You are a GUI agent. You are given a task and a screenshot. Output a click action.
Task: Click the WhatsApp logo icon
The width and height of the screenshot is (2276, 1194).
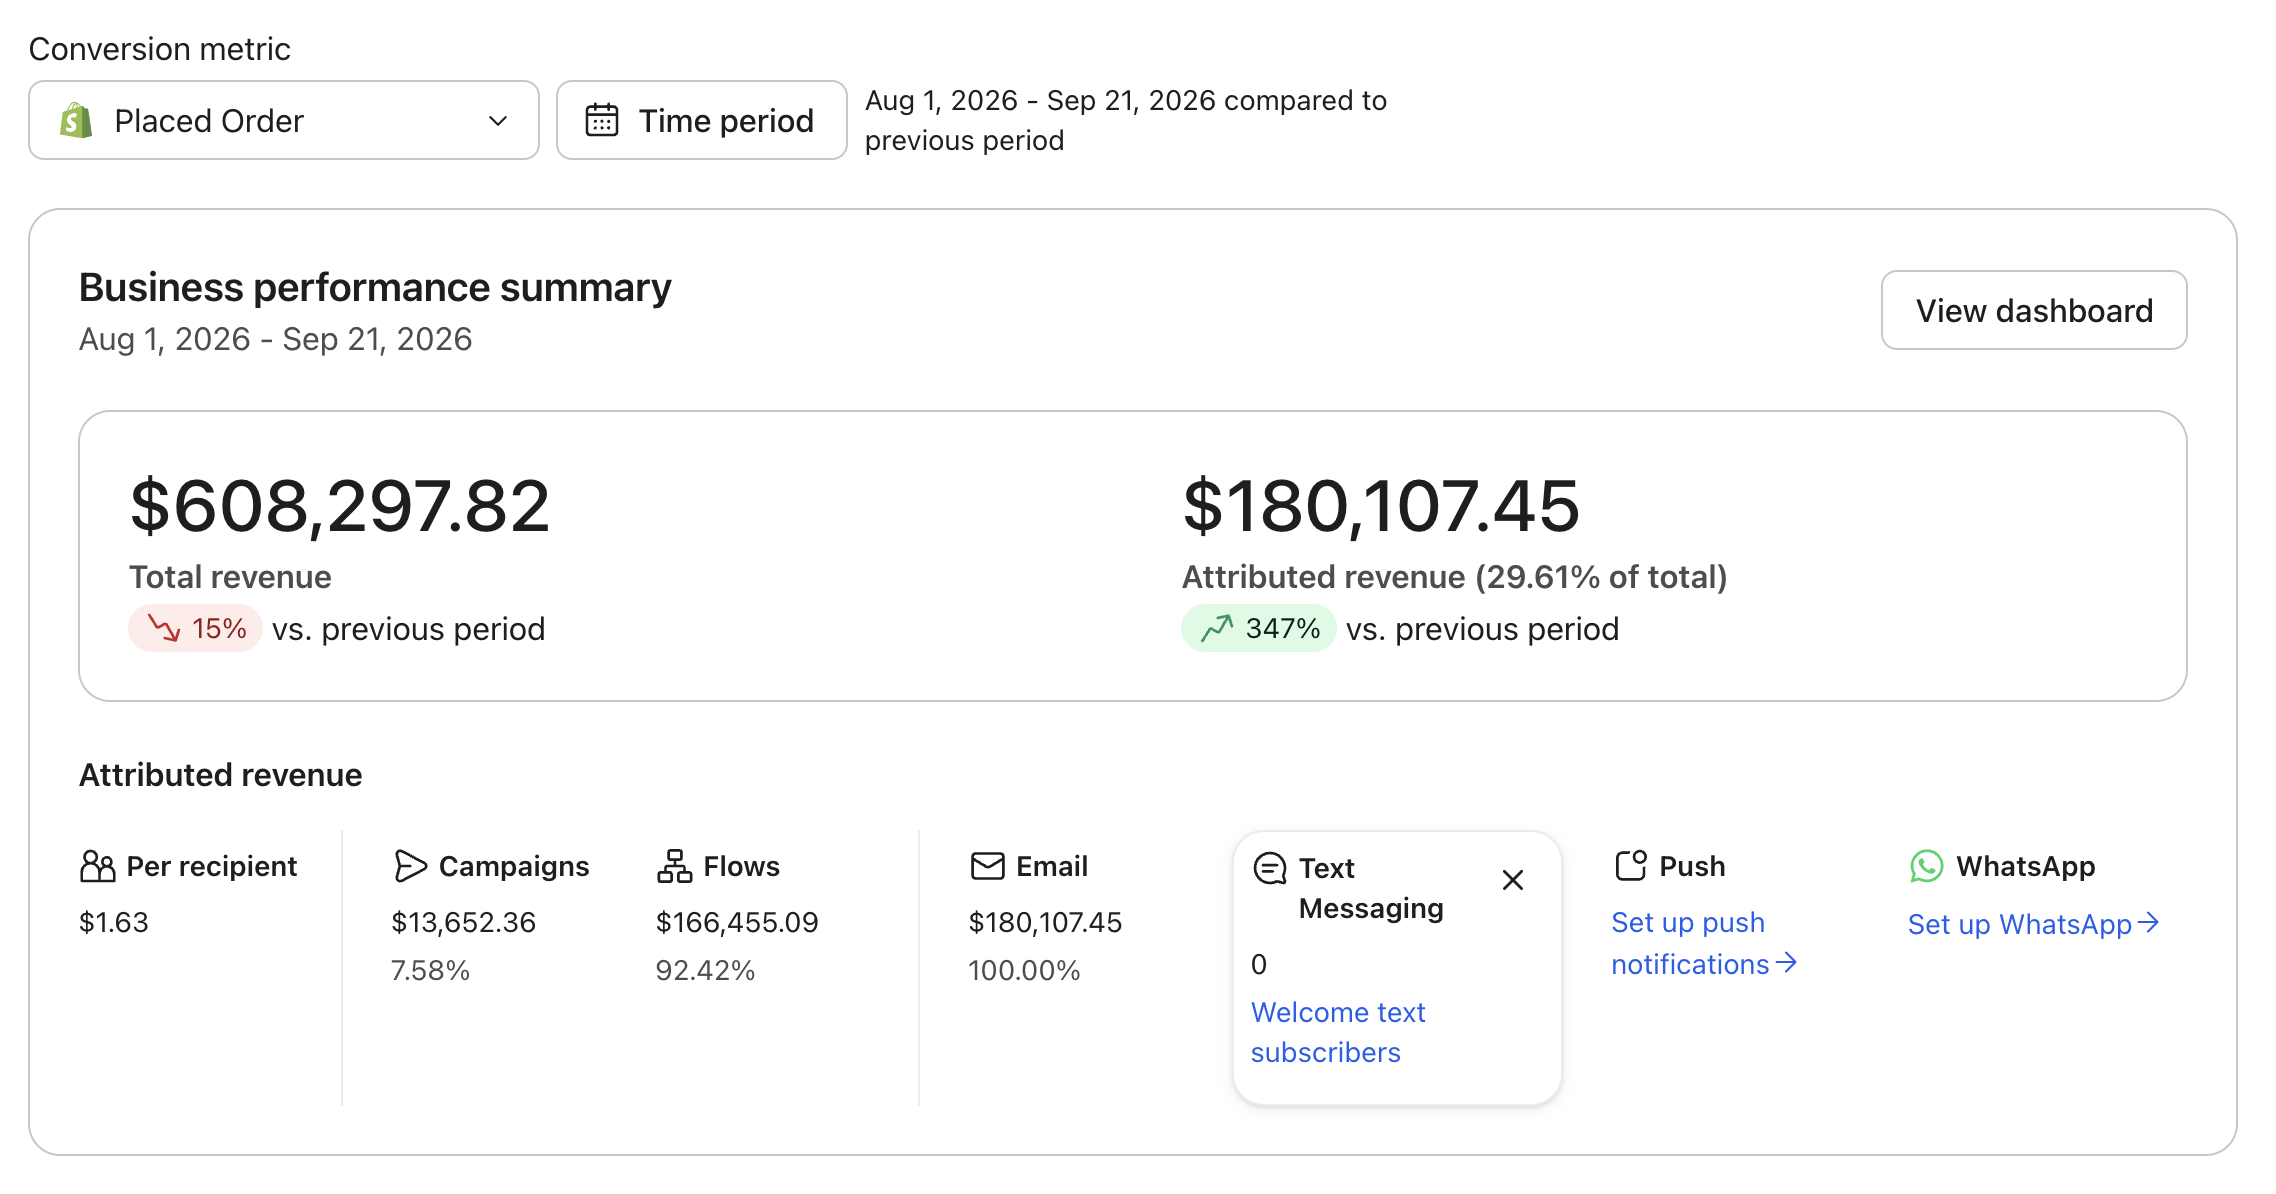click(1926, 866)
